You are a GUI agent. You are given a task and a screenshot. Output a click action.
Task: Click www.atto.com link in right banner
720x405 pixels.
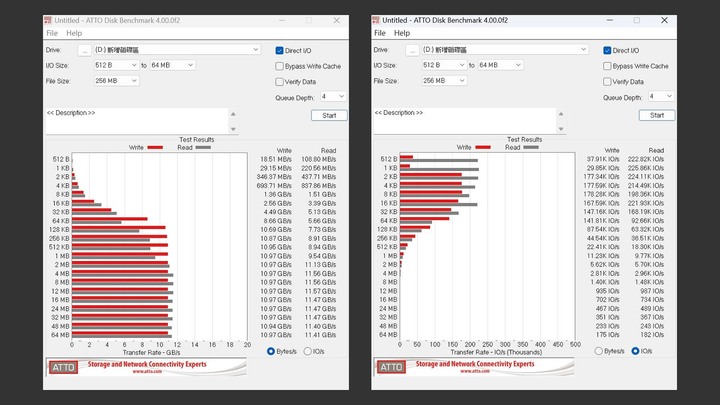click(475, 371)
